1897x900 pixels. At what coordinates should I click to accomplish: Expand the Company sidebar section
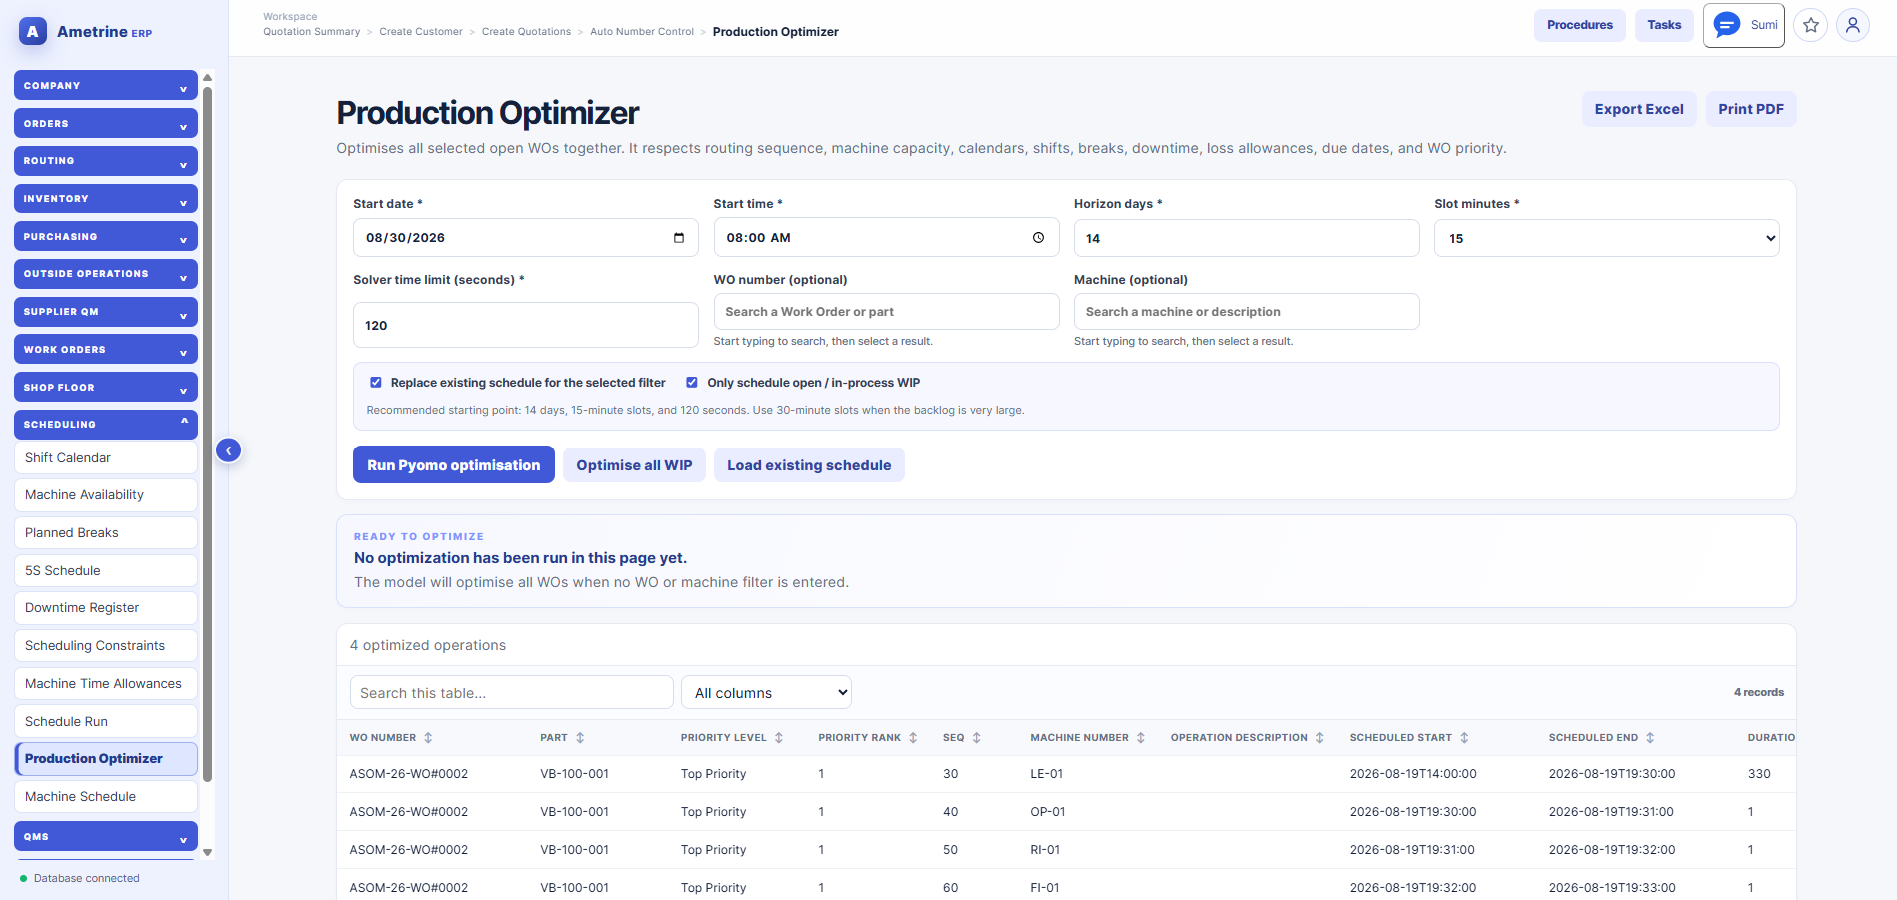coord(106,85)
